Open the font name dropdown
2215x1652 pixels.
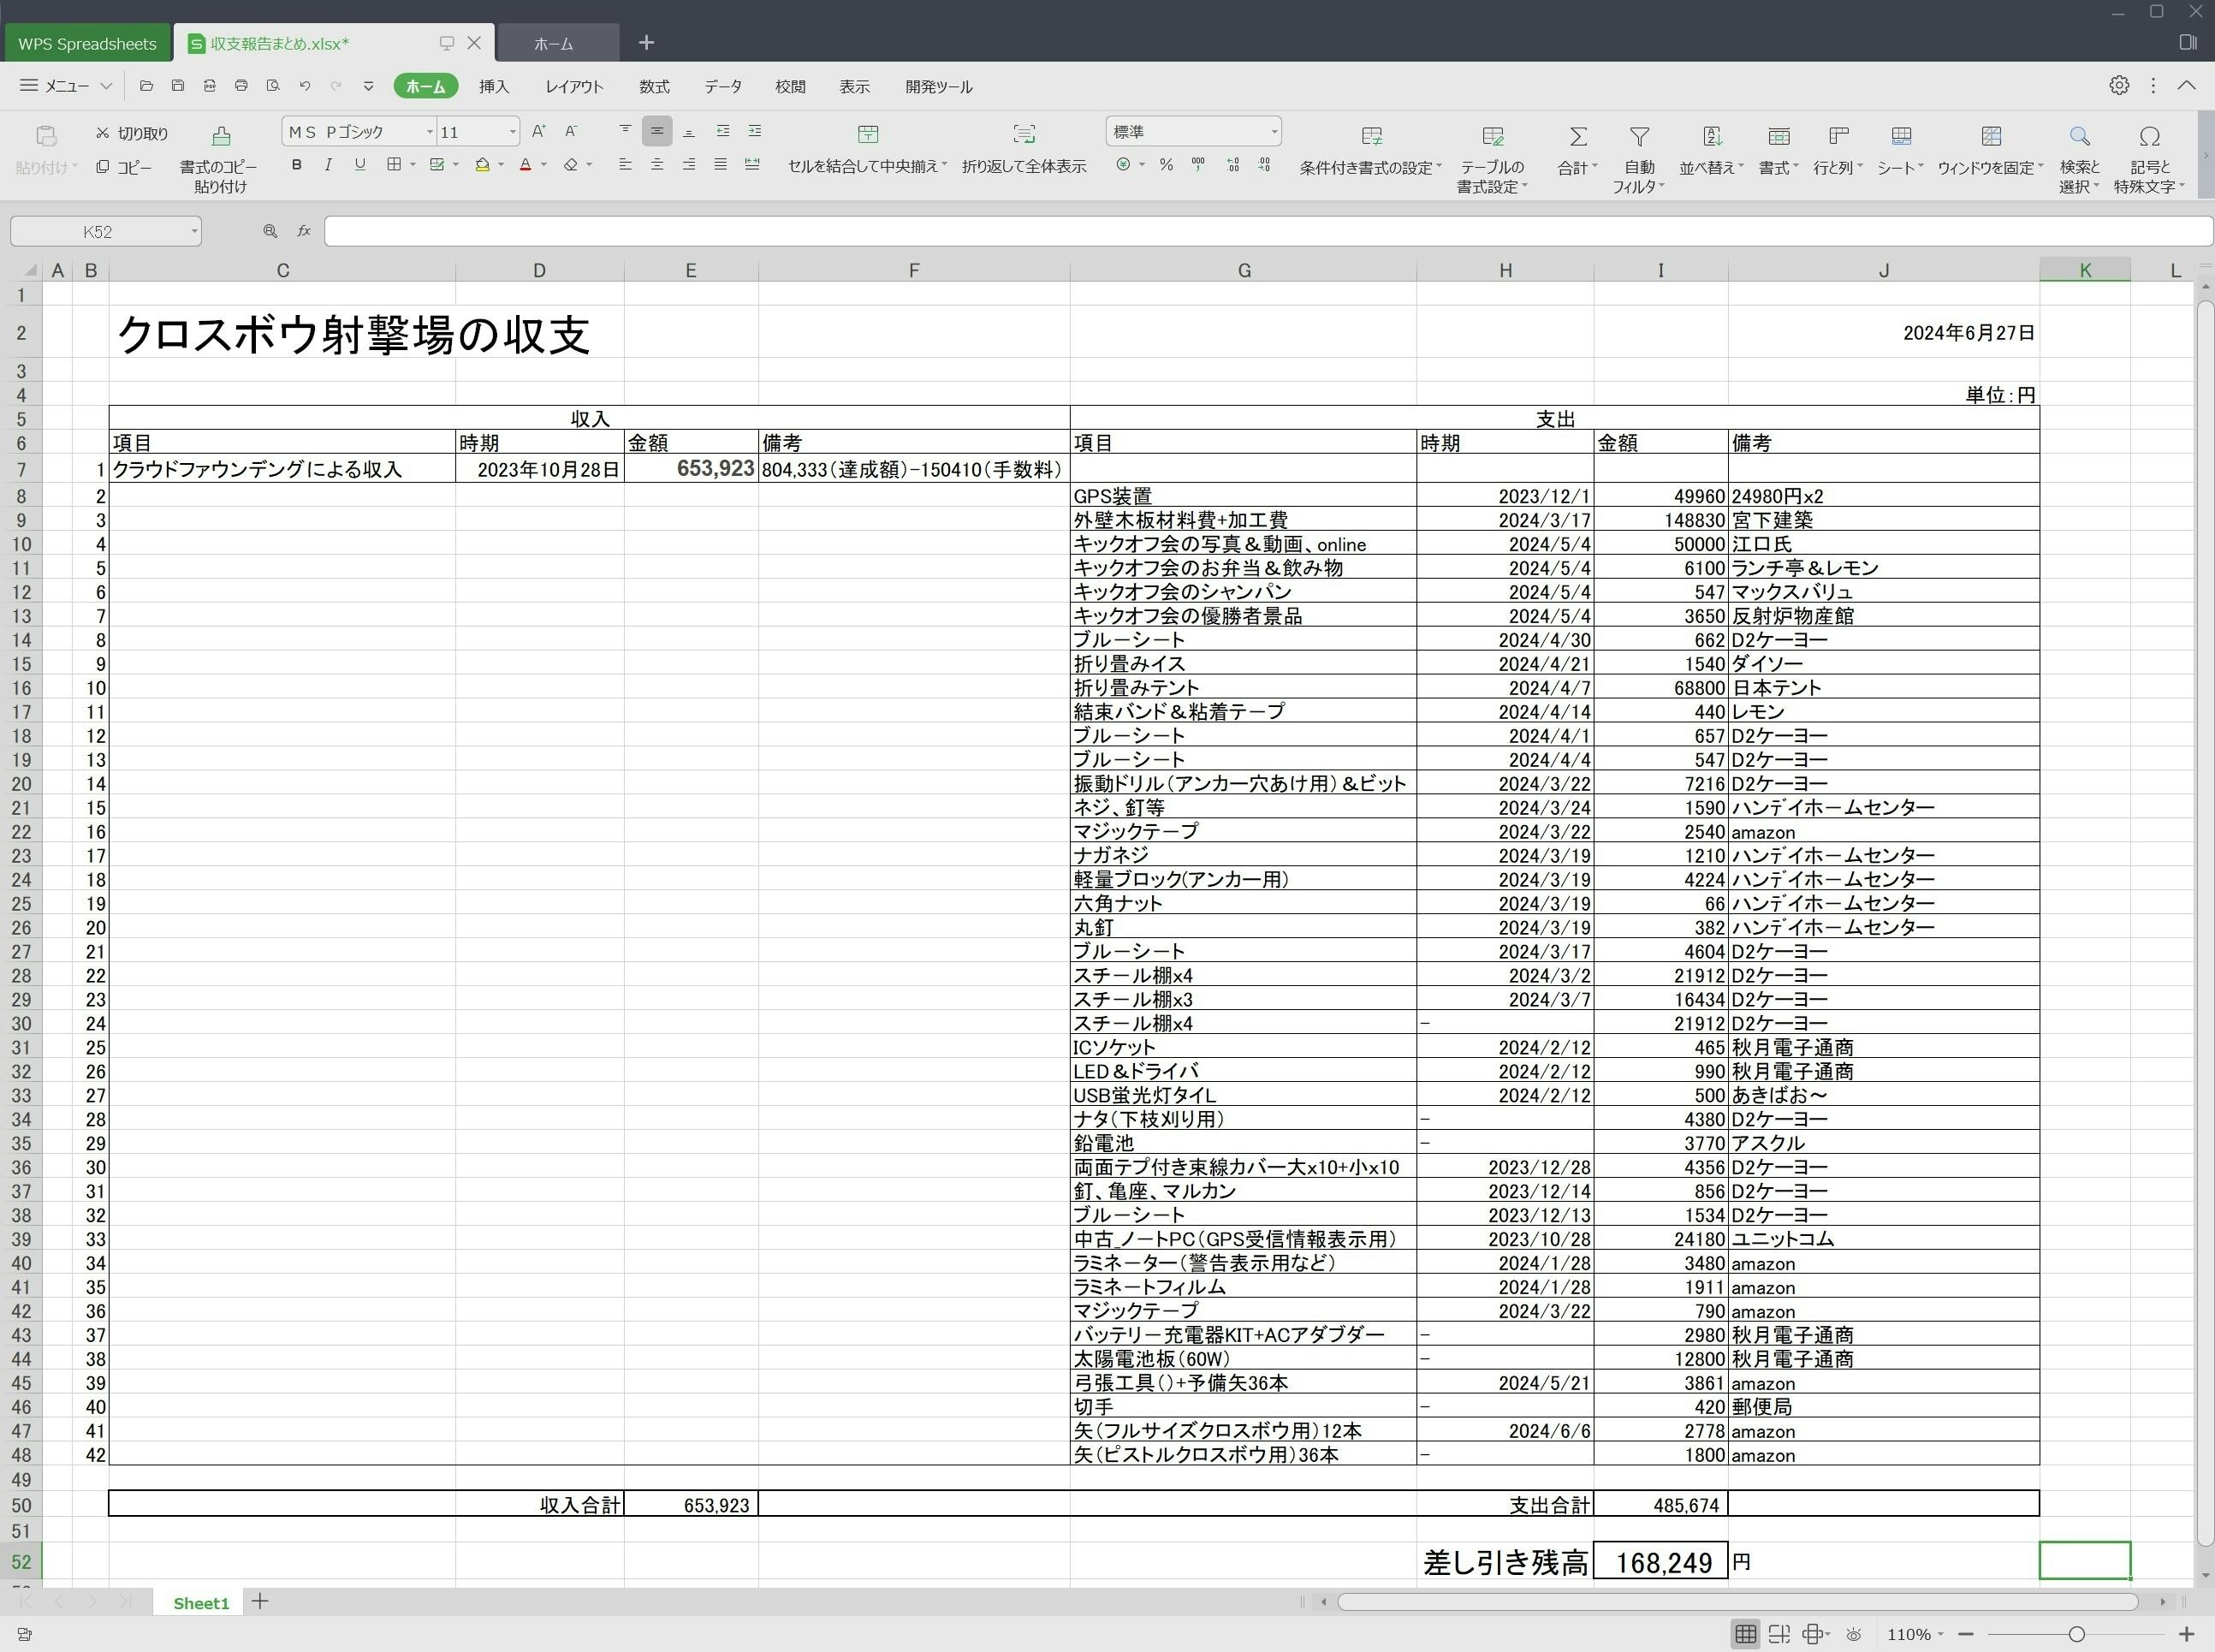point(430,132)
